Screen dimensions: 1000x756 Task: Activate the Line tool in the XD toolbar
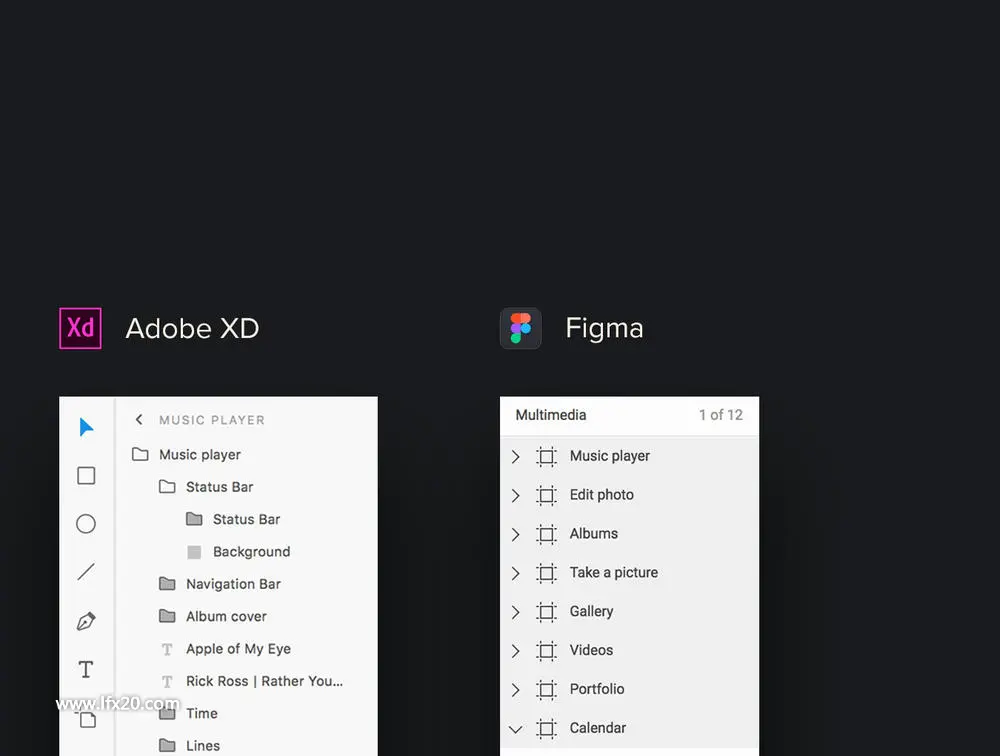86,572
